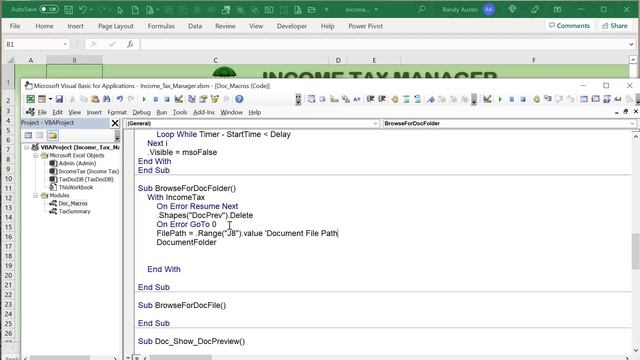The image size is (640, 360).
Task: Click the Indent icon in Edit toolbar
Action: [x=370, y=99]
